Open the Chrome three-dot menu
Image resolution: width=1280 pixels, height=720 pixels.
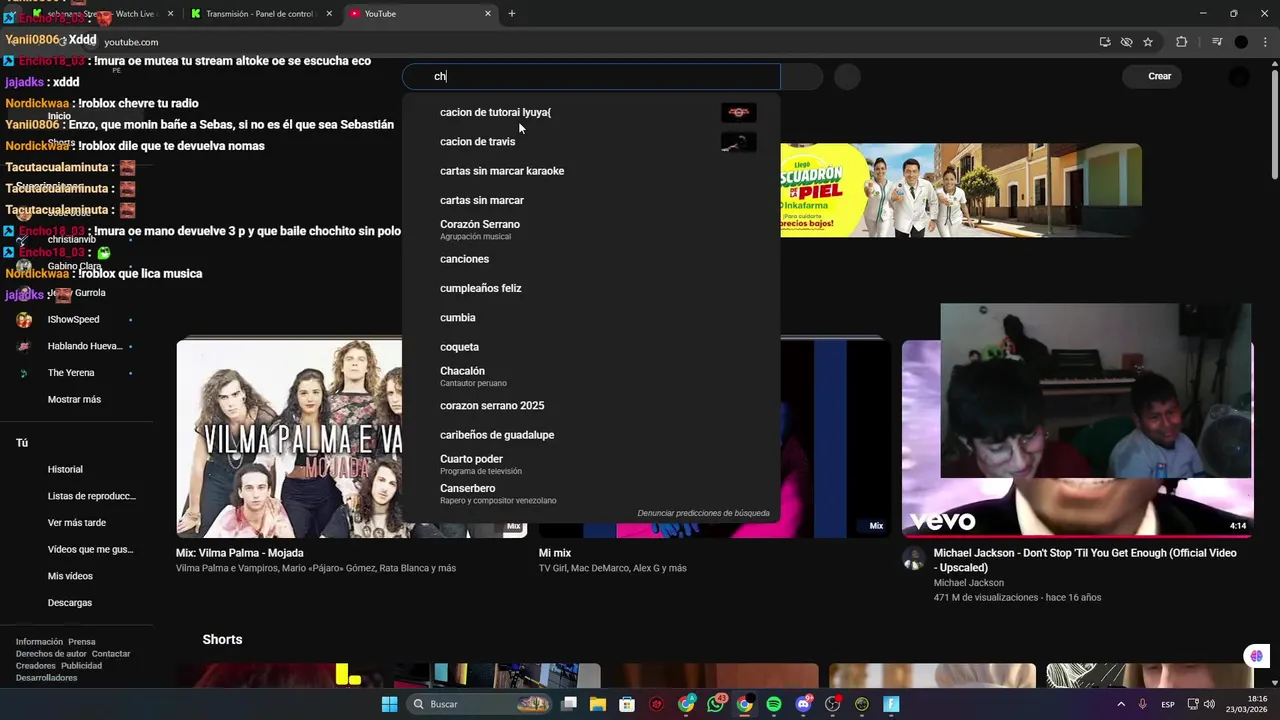point(1265,42)
